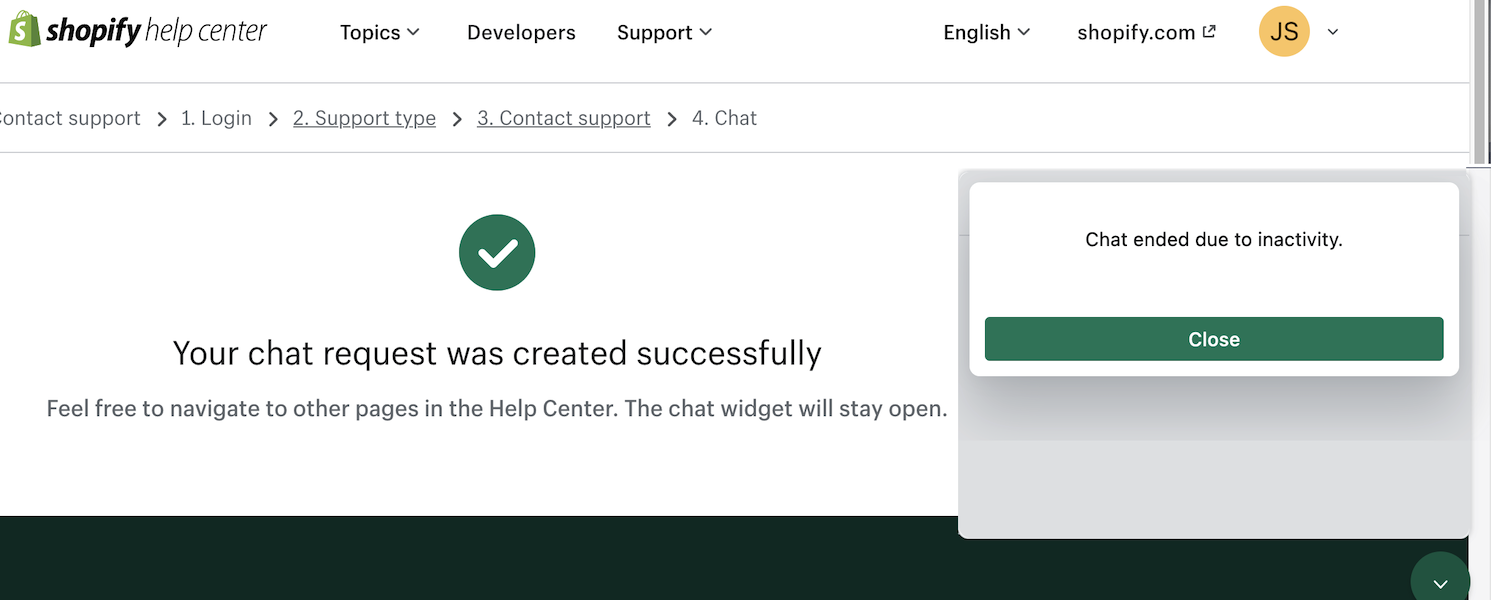Expand the account menu chevron beside the avatar
1491x600 pixels.
(x=1333, y=32)
